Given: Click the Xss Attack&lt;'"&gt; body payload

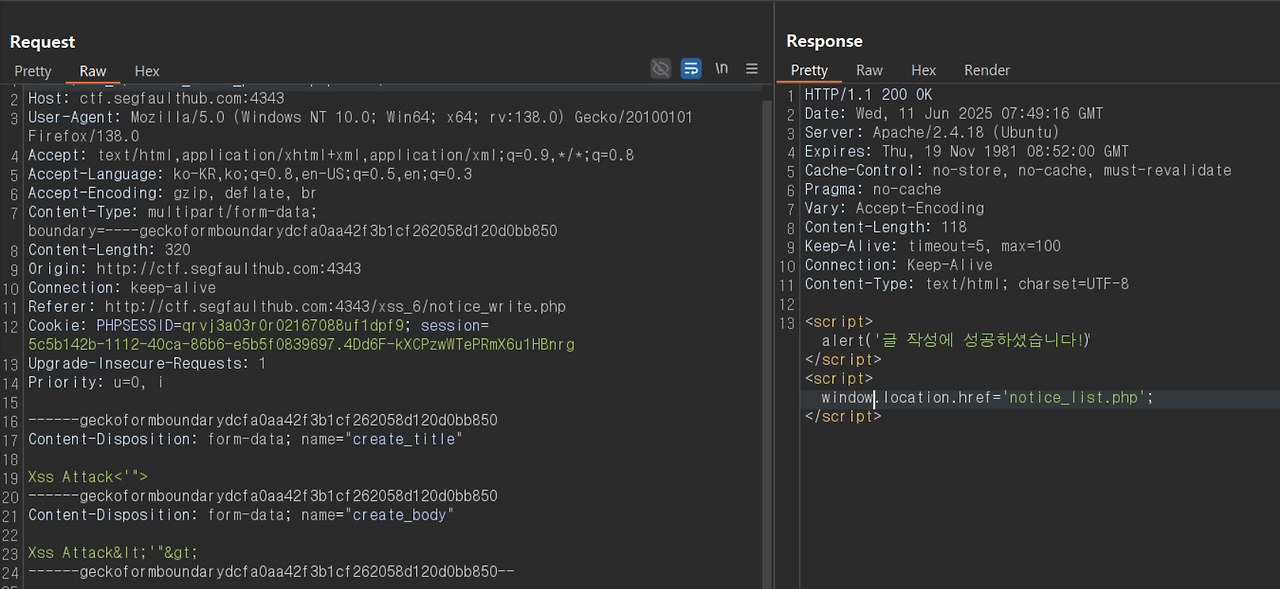Looking at the screenshot, I should coord(113,554).
